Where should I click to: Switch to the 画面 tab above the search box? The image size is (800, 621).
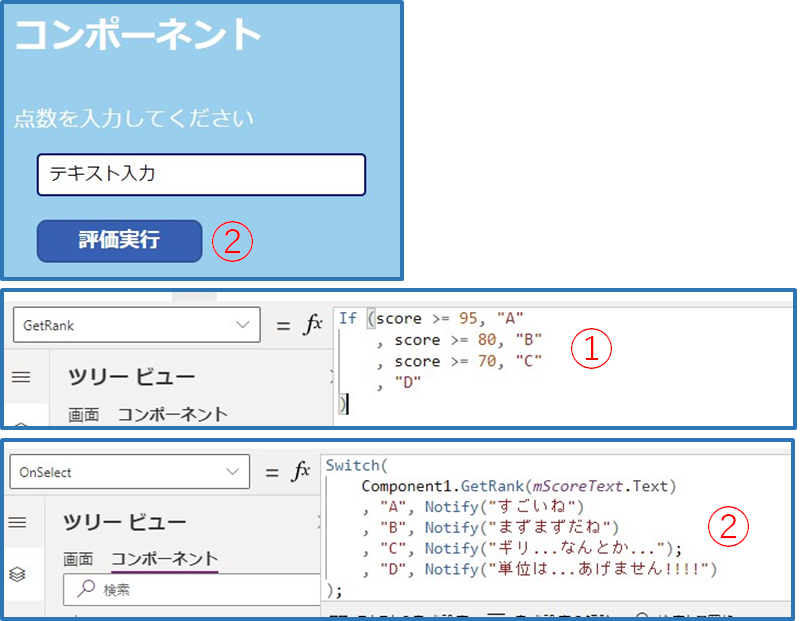coord(78,559)
